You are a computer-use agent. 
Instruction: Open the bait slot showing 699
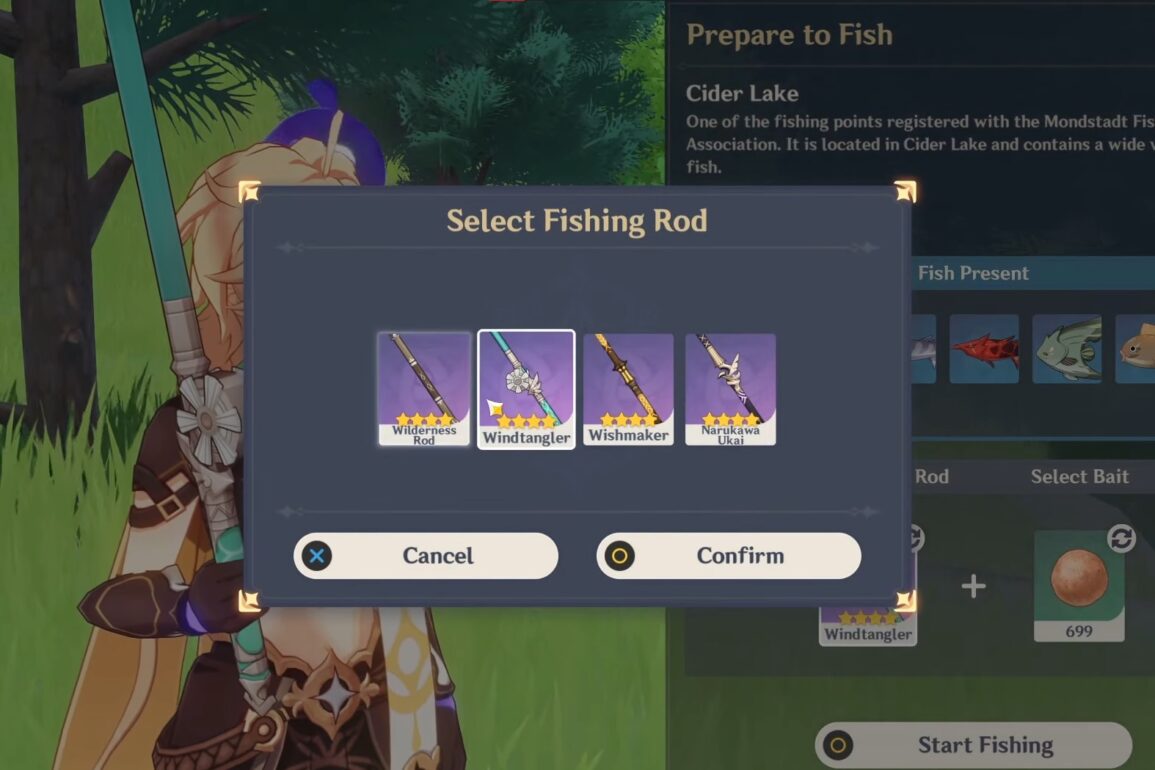(1079, 586)
